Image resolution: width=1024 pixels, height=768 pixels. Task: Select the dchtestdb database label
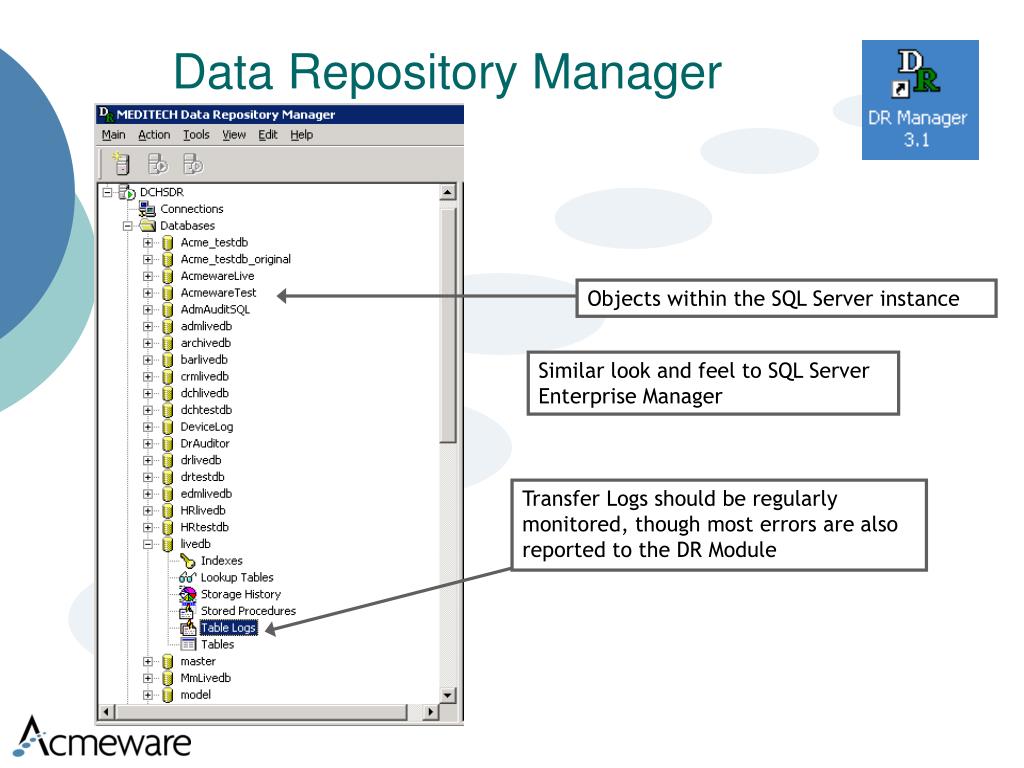coord(206,410)
